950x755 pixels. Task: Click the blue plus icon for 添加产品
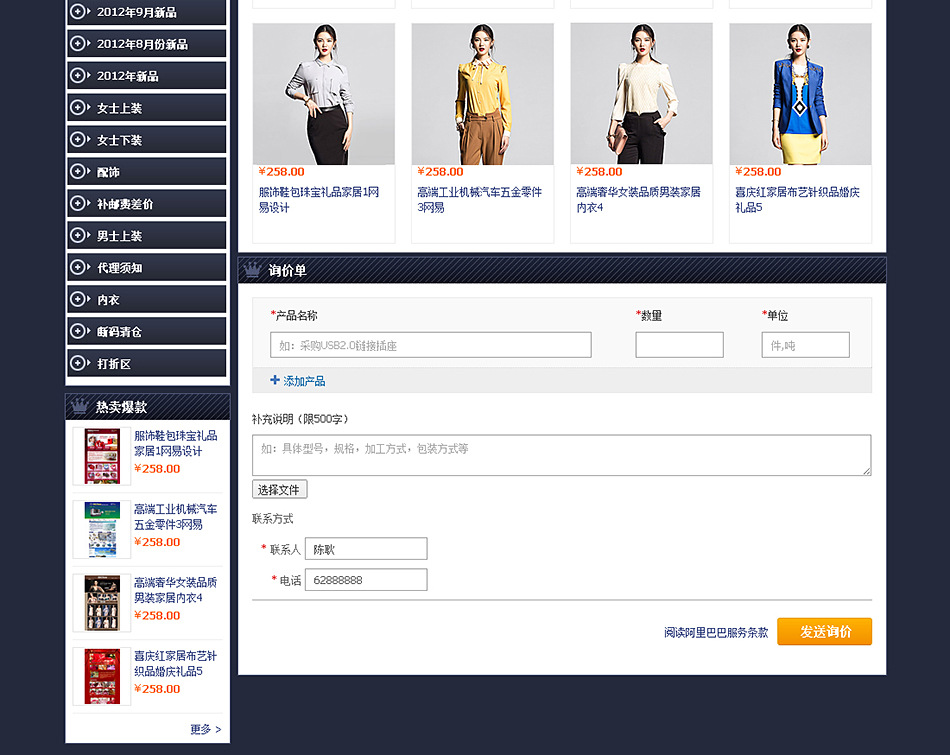[x=275, y=381]
